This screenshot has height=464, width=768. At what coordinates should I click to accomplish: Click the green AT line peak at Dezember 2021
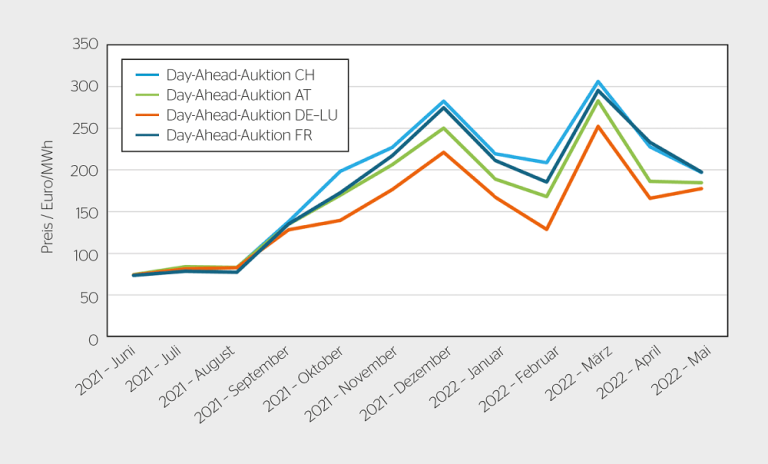[x=443, y=128]
